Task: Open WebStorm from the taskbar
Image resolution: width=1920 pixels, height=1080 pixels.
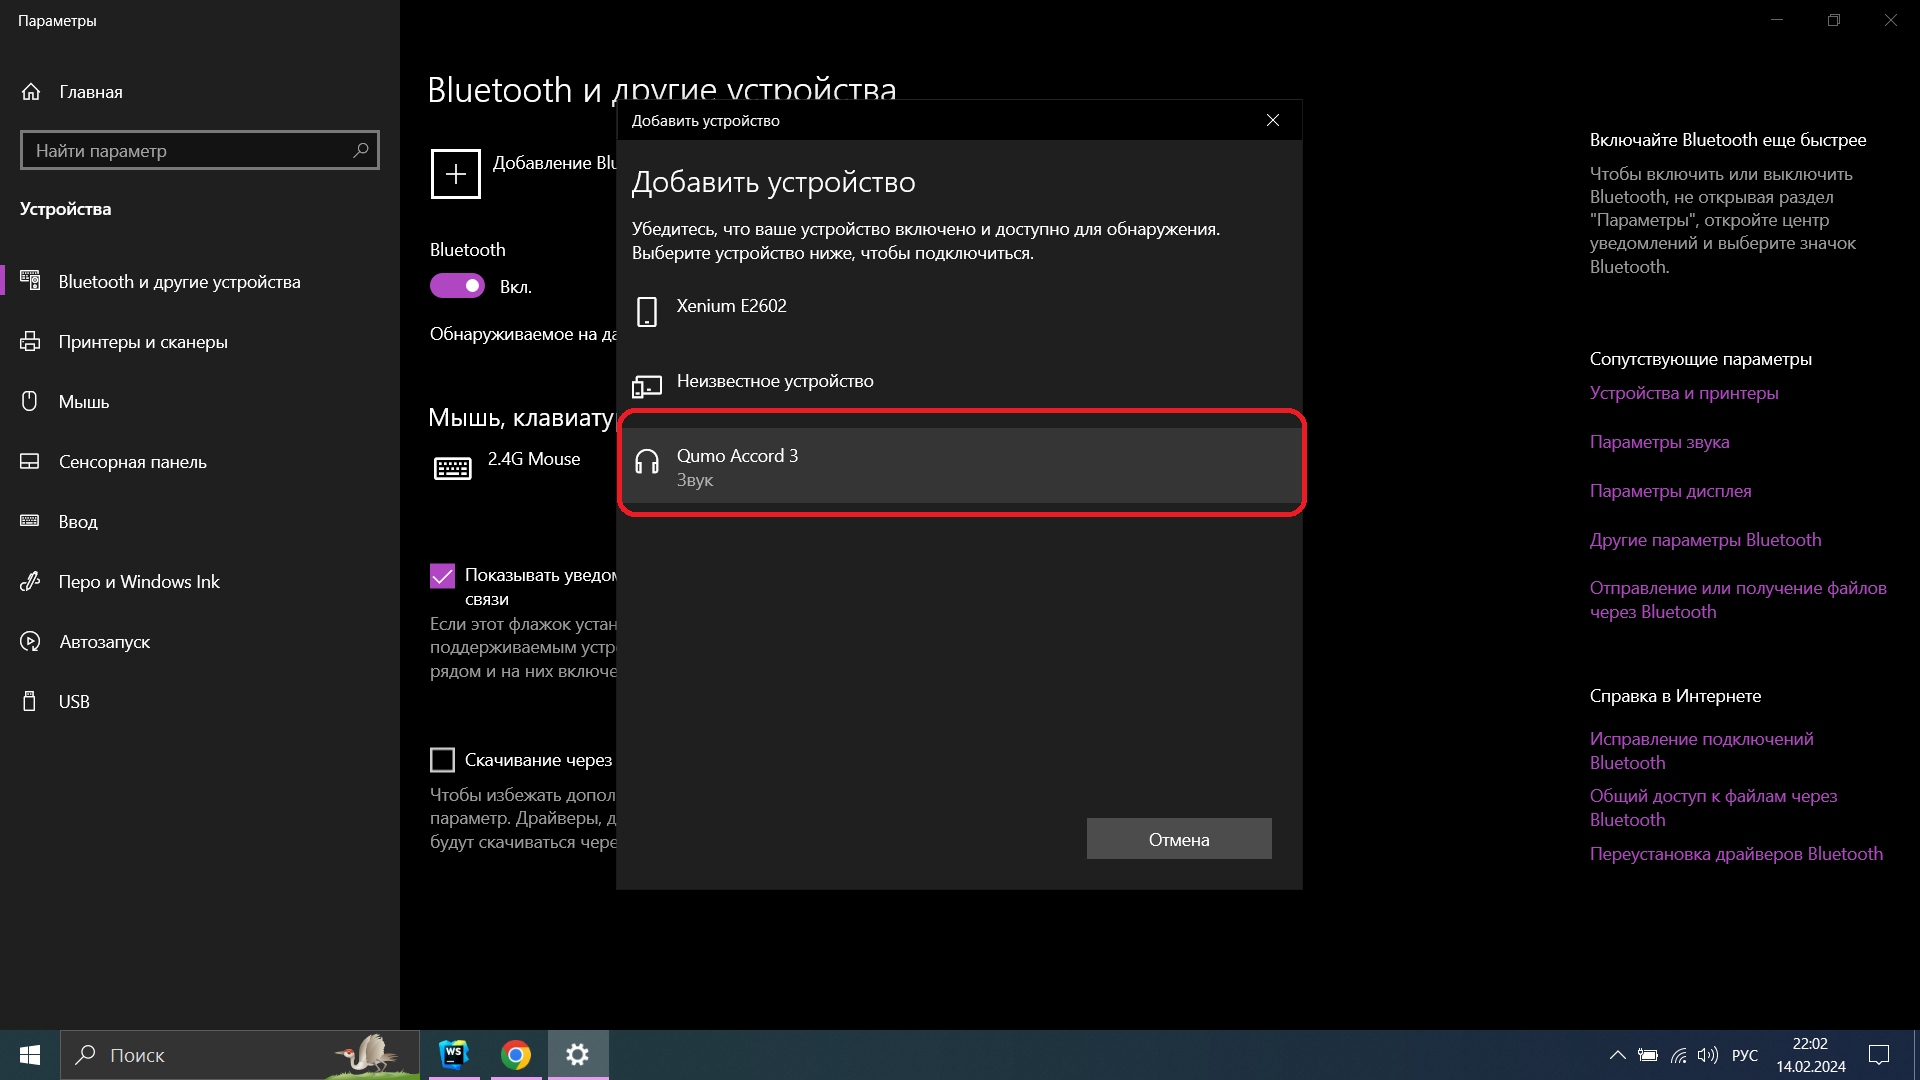Action: coord(454,1055)
